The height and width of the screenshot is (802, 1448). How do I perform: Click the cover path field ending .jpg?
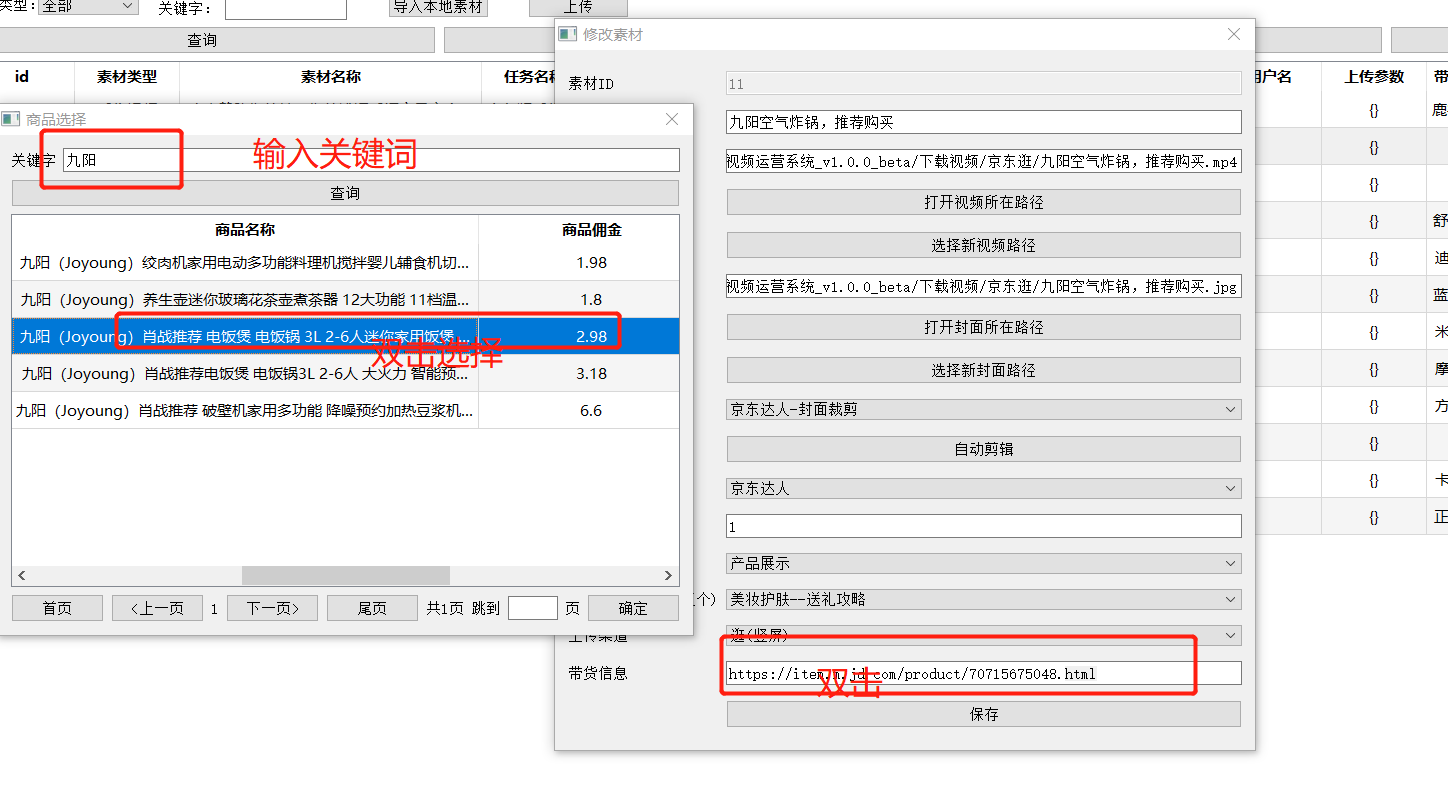pos(984,286)
